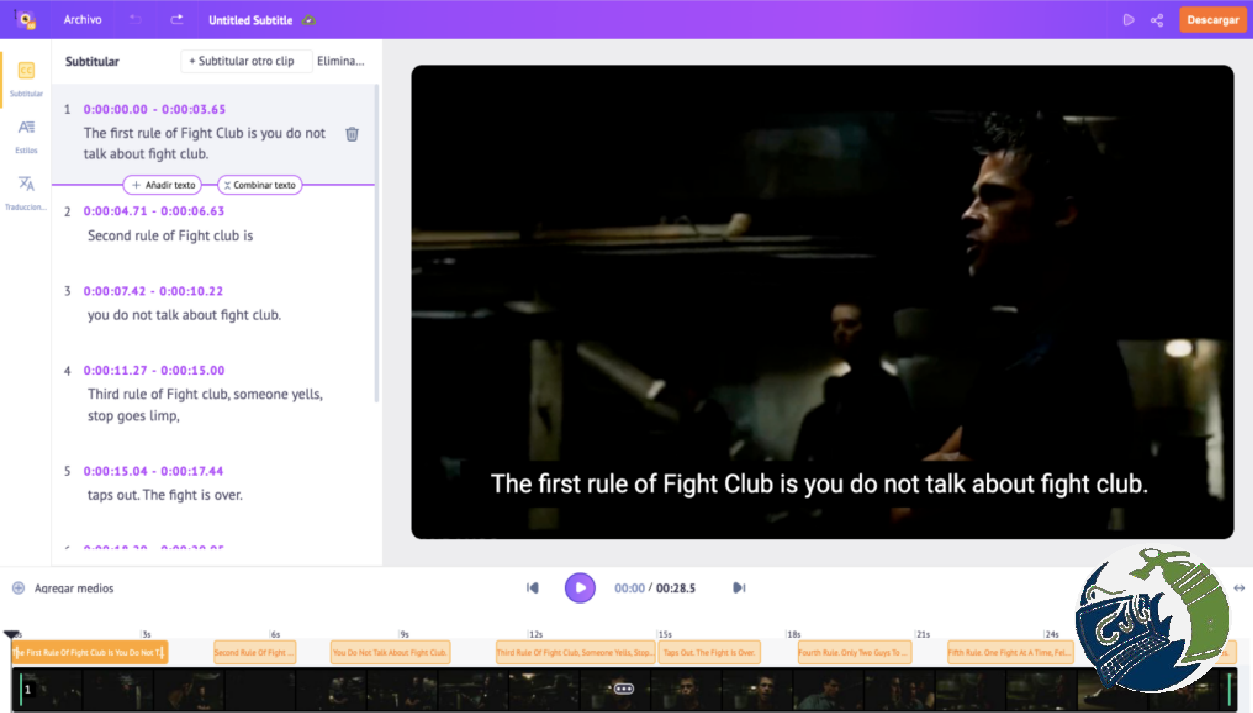Viewport: 1253px width, 713px height.
Task: Click the 12s mark on timeline ruler
Action: pos(536,634)
